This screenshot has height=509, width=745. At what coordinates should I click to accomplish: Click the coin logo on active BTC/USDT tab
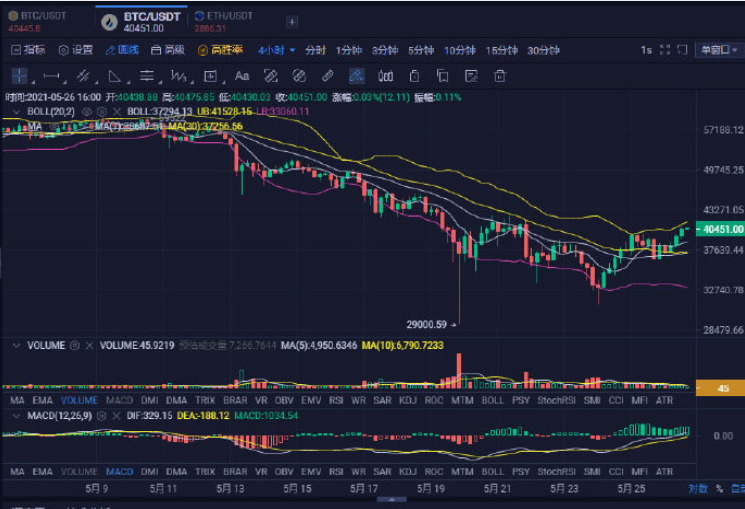pyautogui.click(x=109, y=22)
